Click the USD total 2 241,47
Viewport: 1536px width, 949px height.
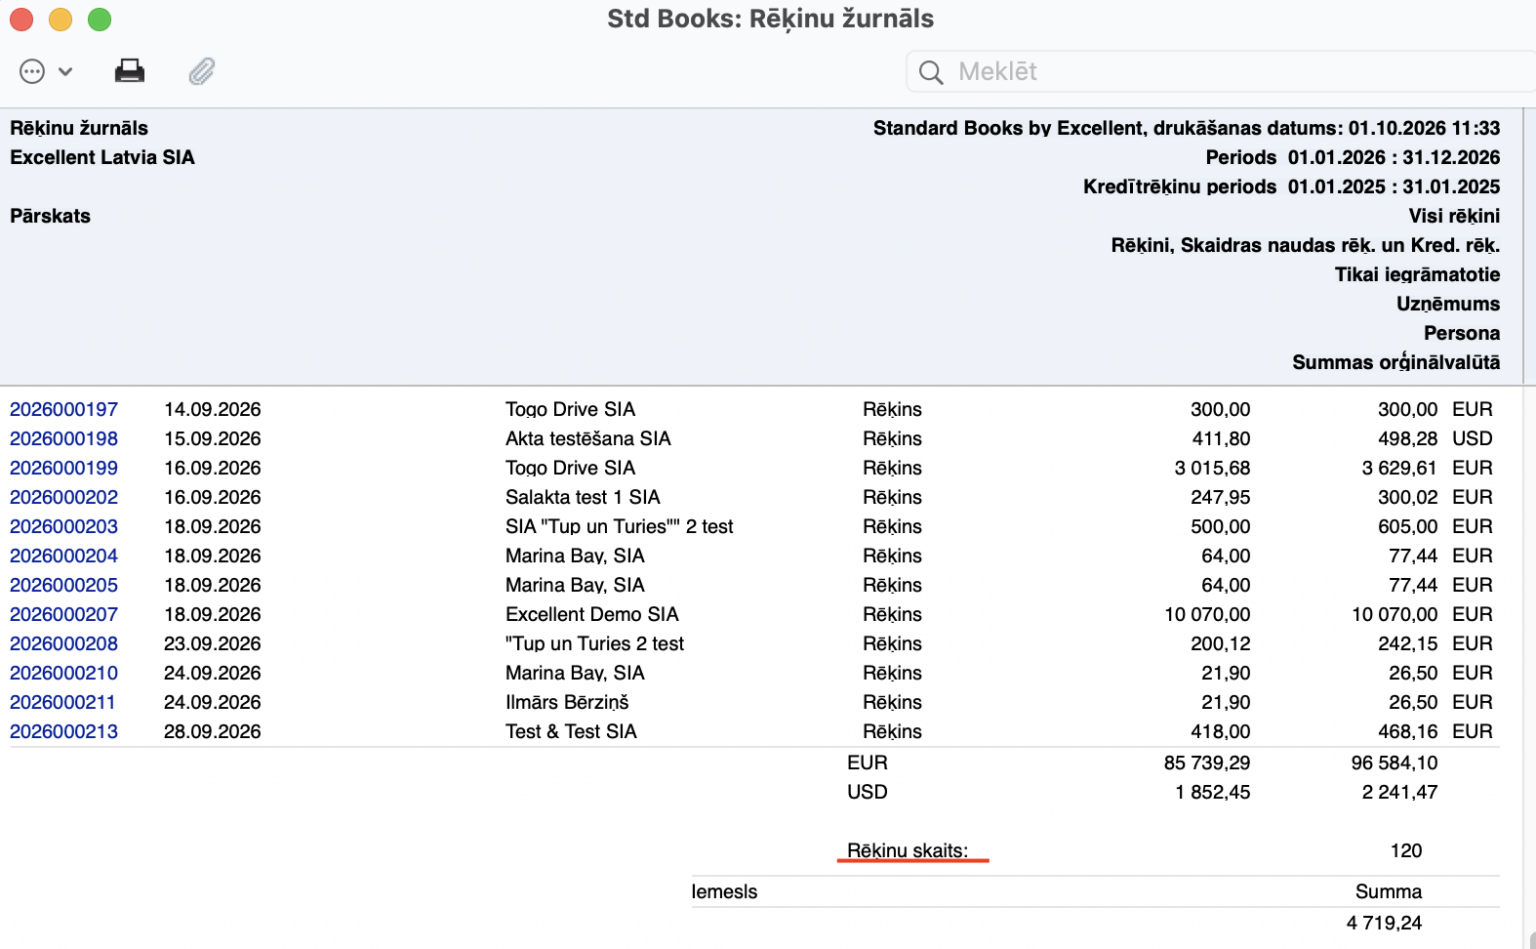[1400, 792]
